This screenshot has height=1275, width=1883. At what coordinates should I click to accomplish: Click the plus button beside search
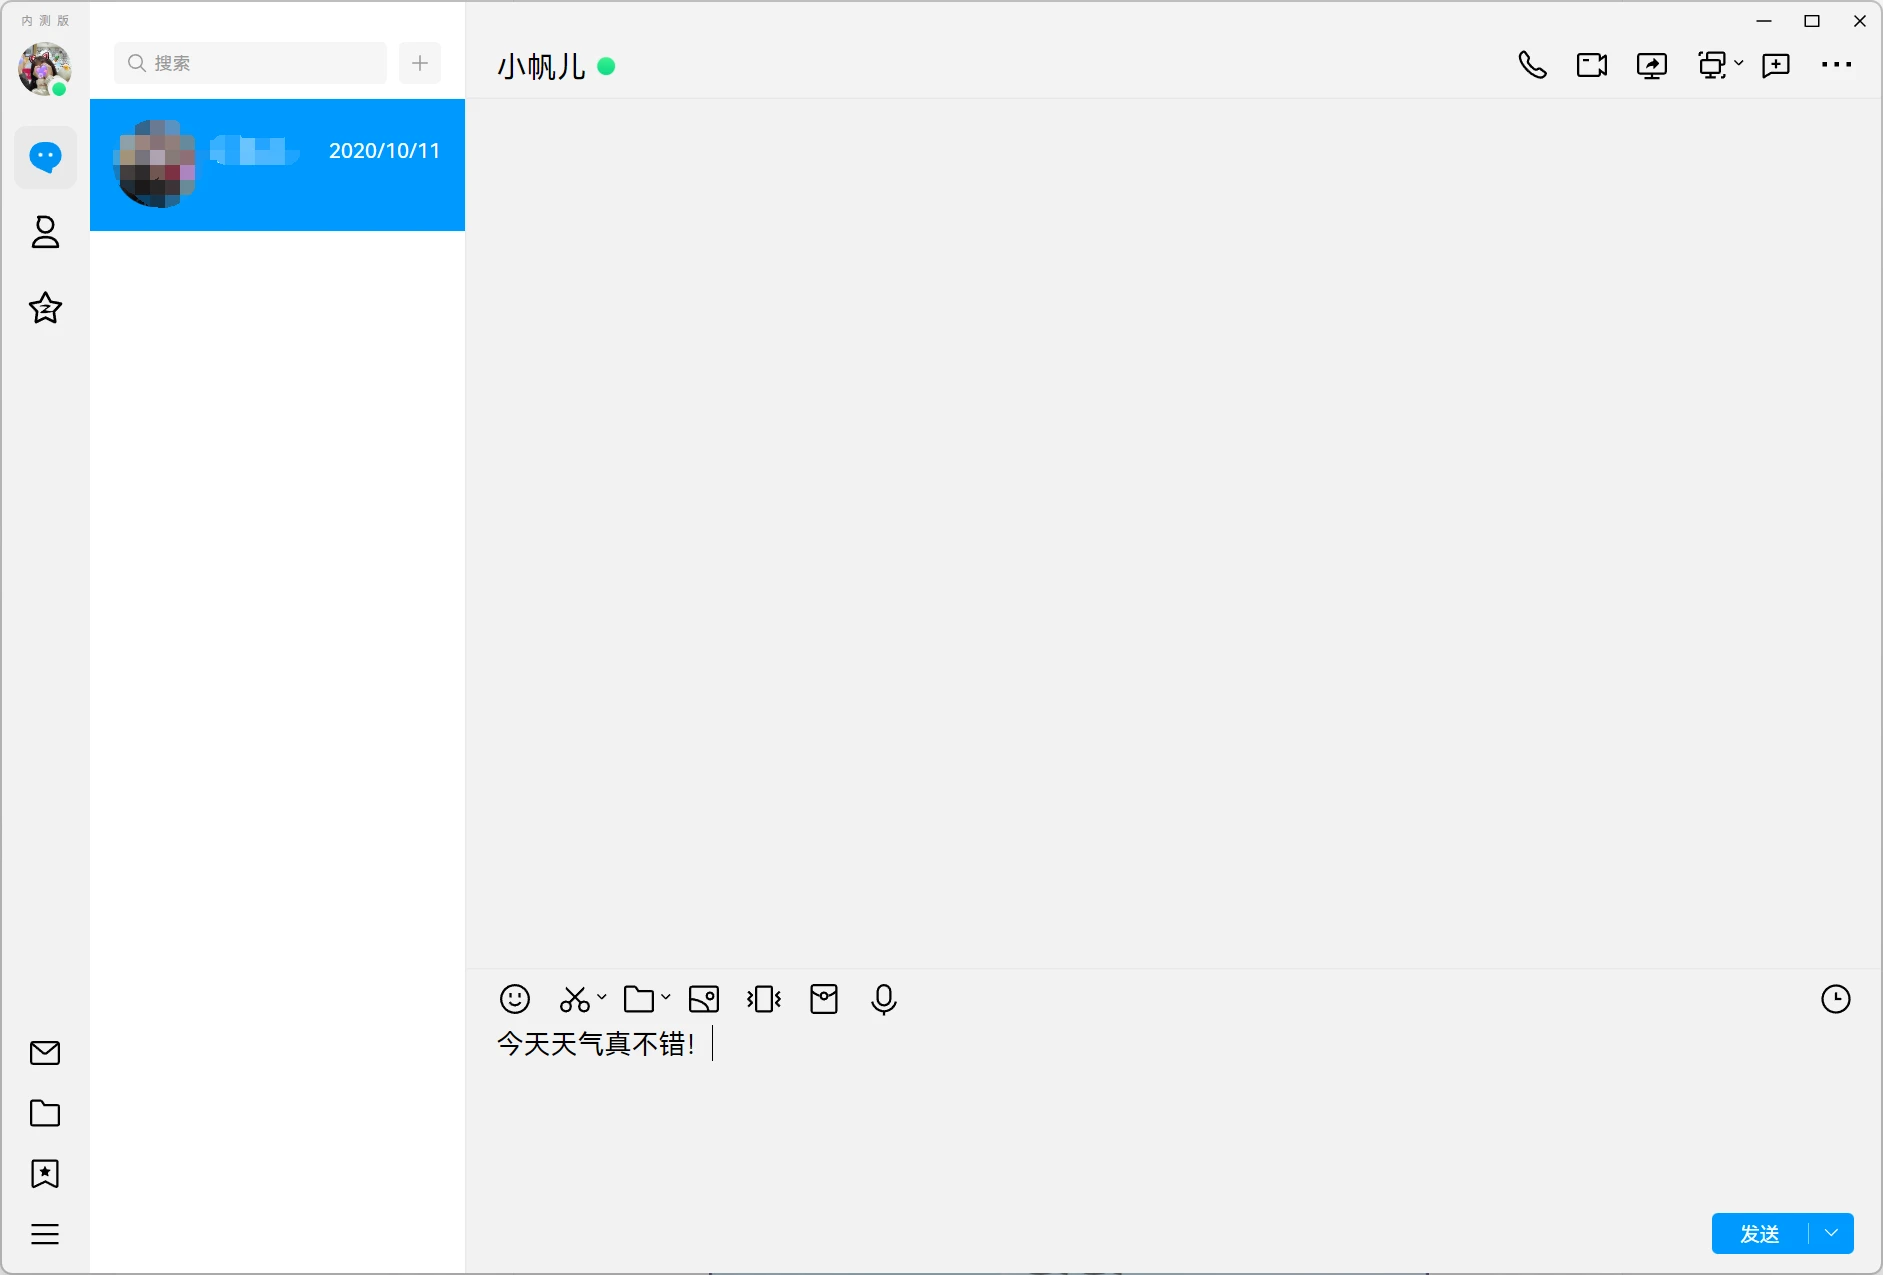click(x=420, y=63)
